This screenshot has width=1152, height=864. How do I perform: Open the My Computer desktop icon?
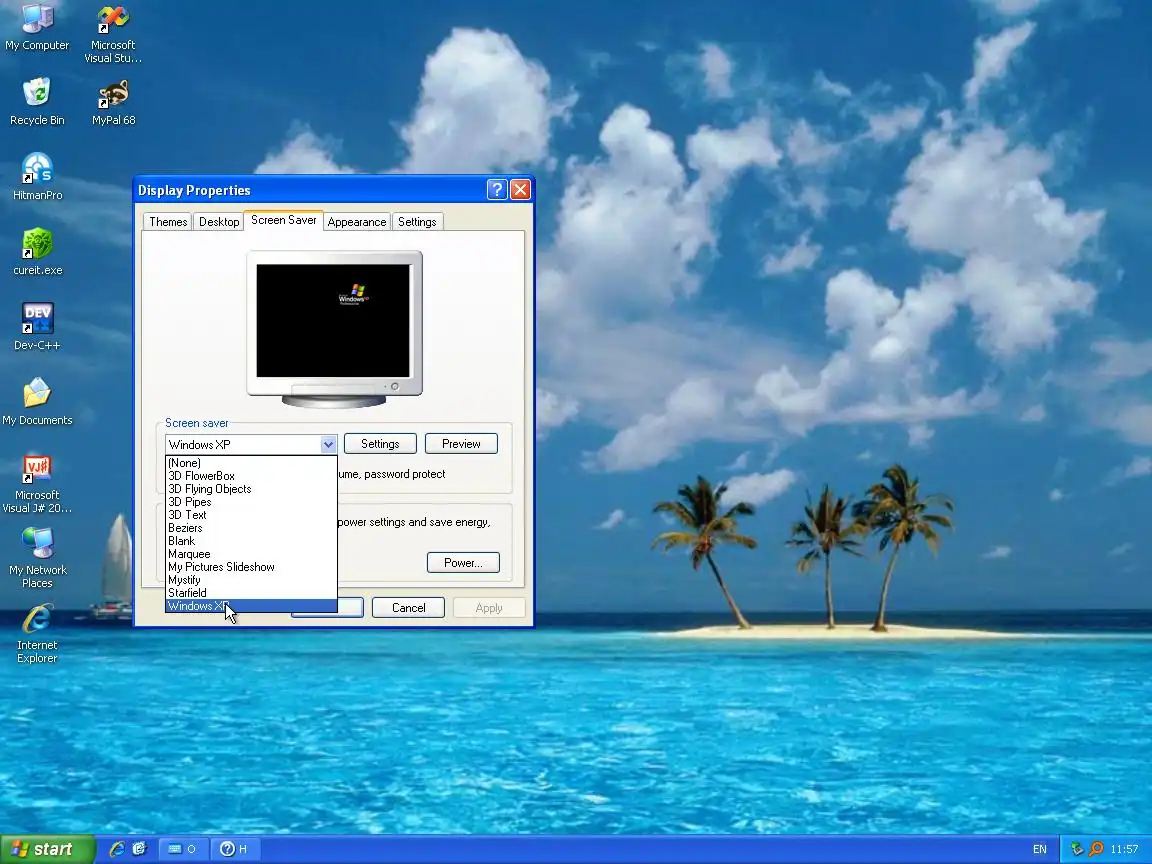[x=37, y=28]
